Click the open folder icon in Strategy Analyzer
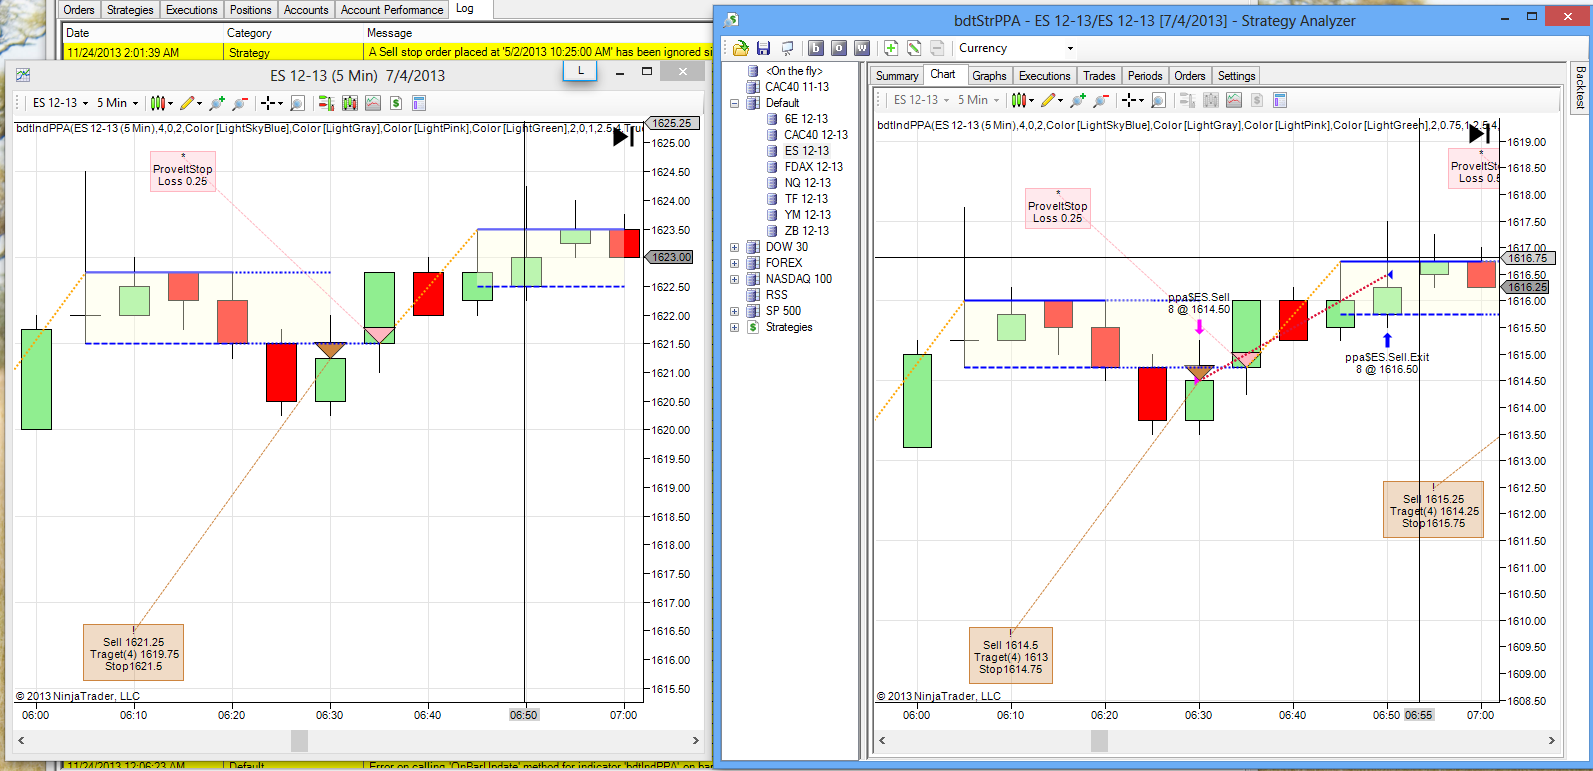 740,48
